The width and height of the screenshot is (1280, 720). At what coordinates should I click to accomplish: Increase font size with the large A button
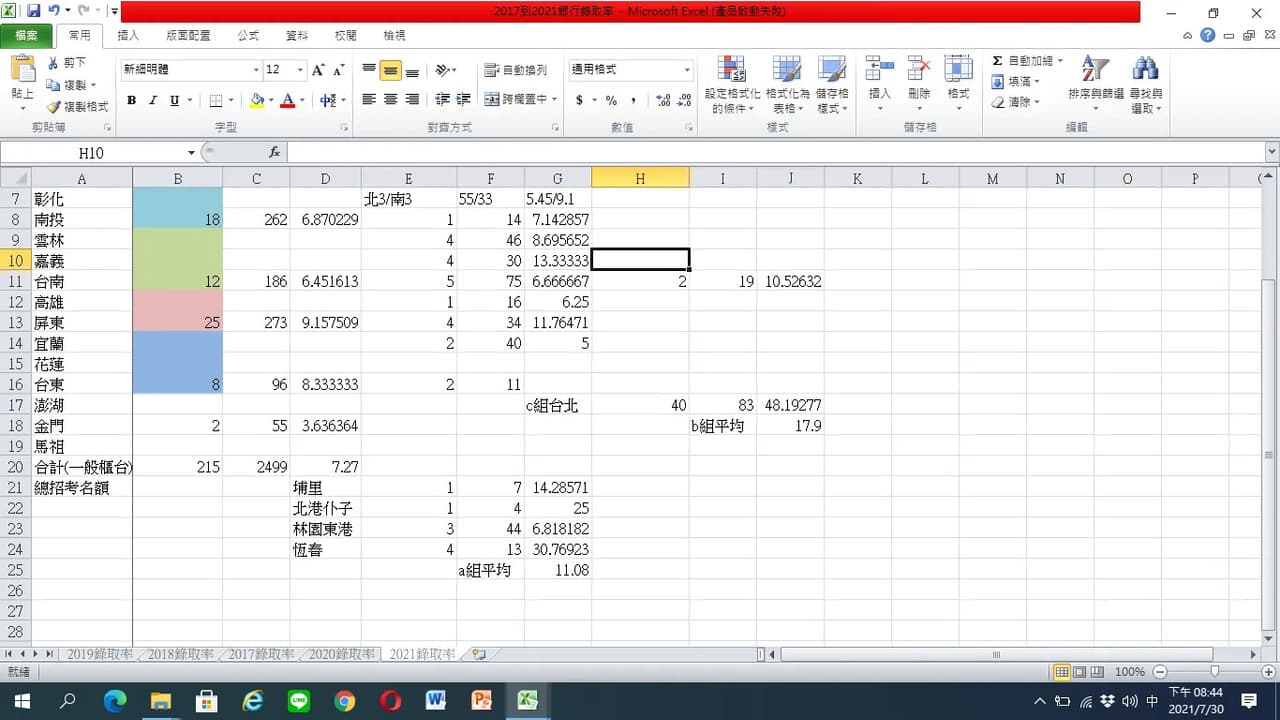[x=318, y=70]
